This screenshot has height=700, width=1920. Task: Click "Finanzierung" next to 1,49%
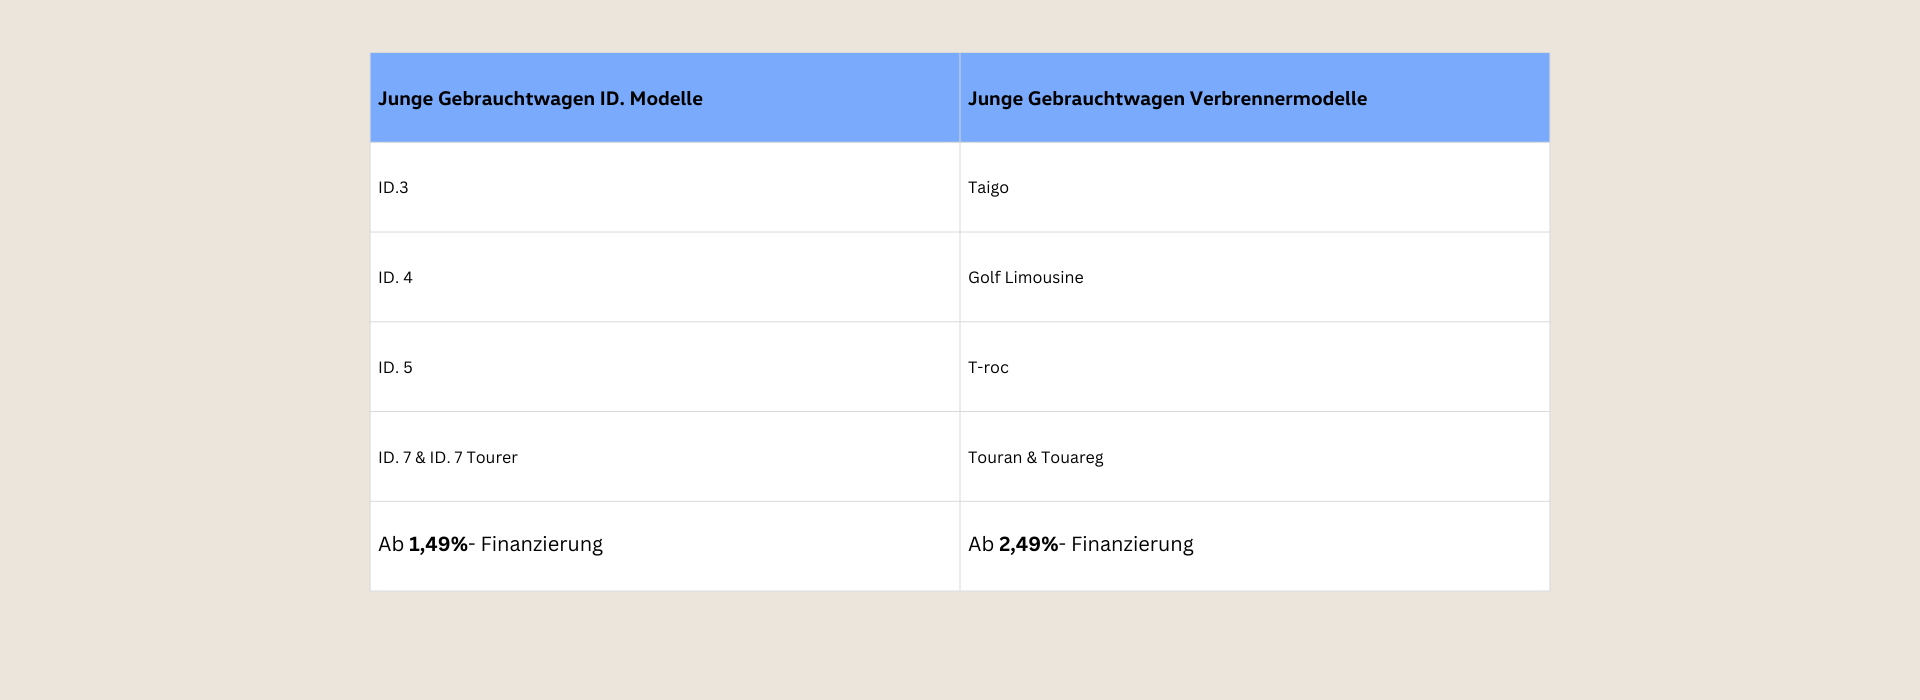click(x=541, y=545)
